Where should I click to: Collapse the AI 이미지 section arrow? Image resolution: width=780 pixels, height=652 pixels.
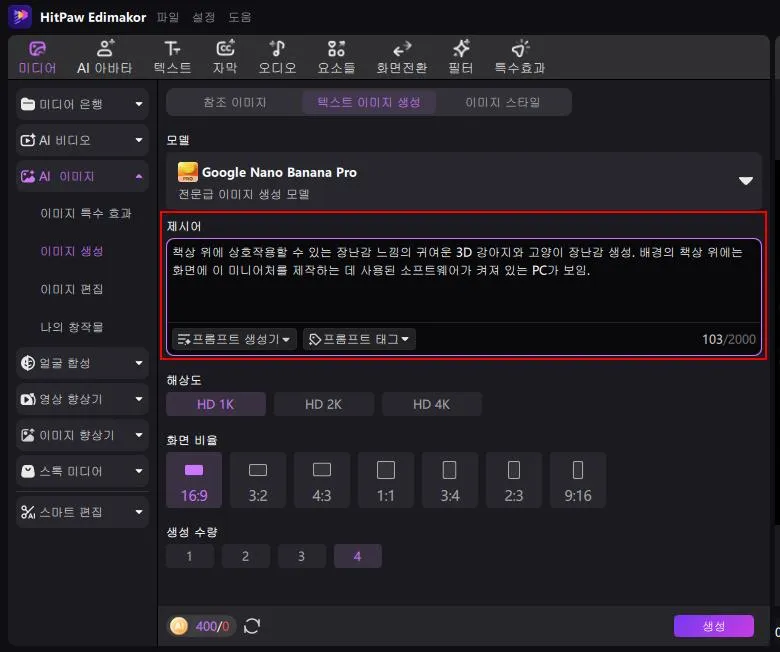[139, 176]
